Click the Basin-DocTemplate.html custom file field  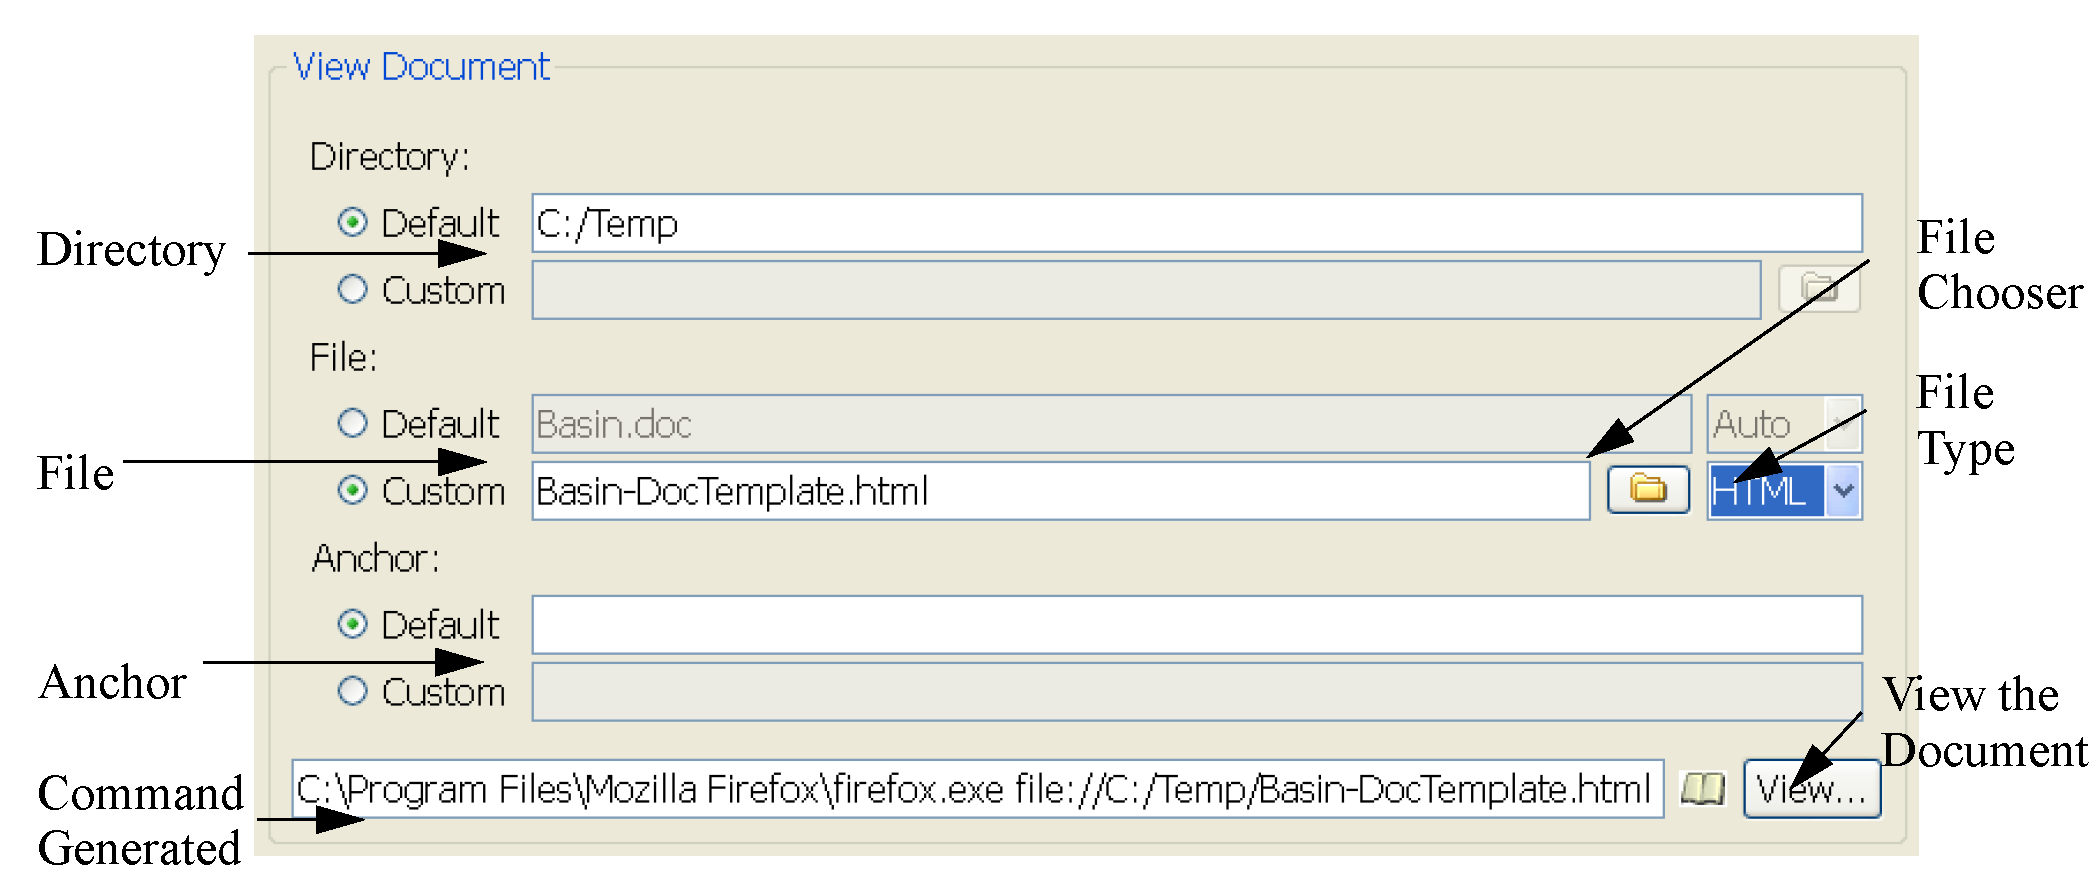1060,491
